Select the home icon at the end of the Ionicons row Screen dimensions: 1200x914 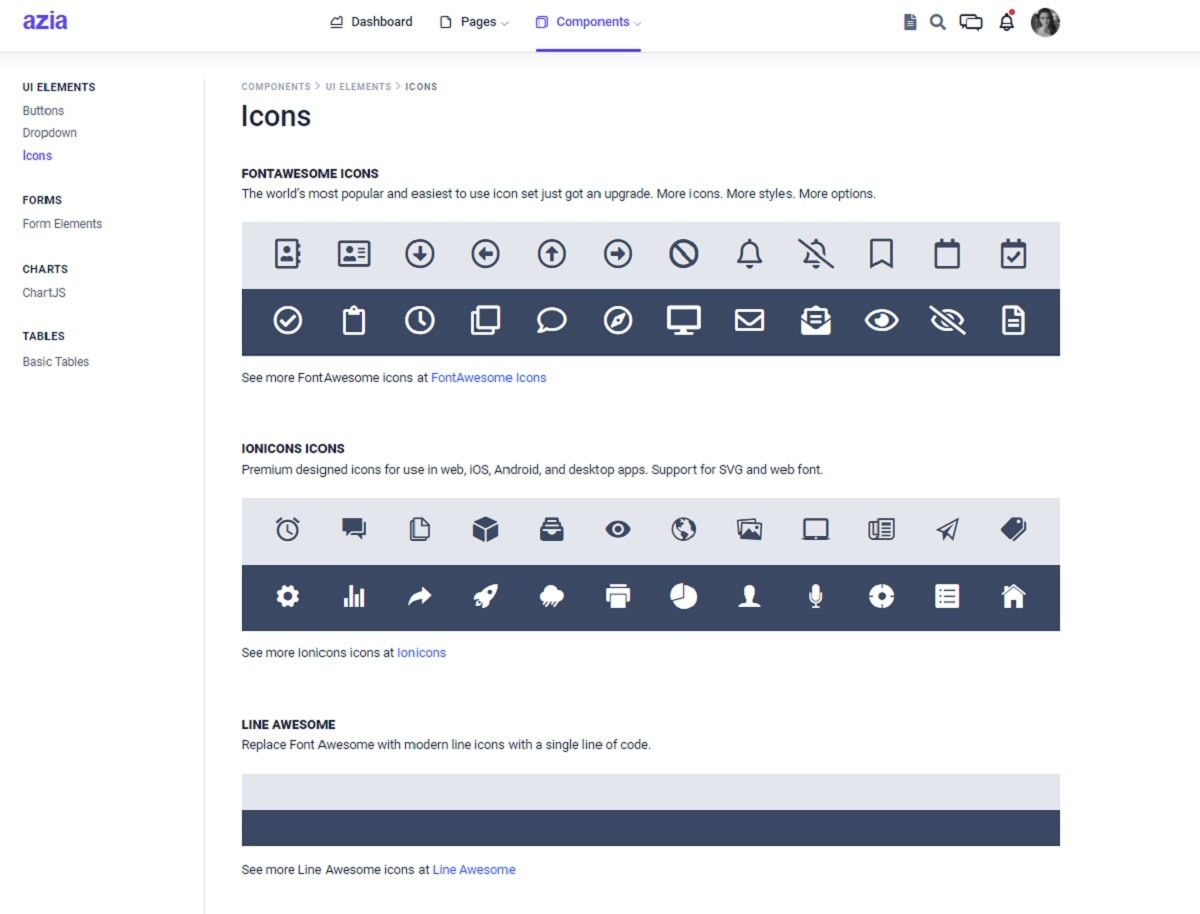[x=1013, y=596]
